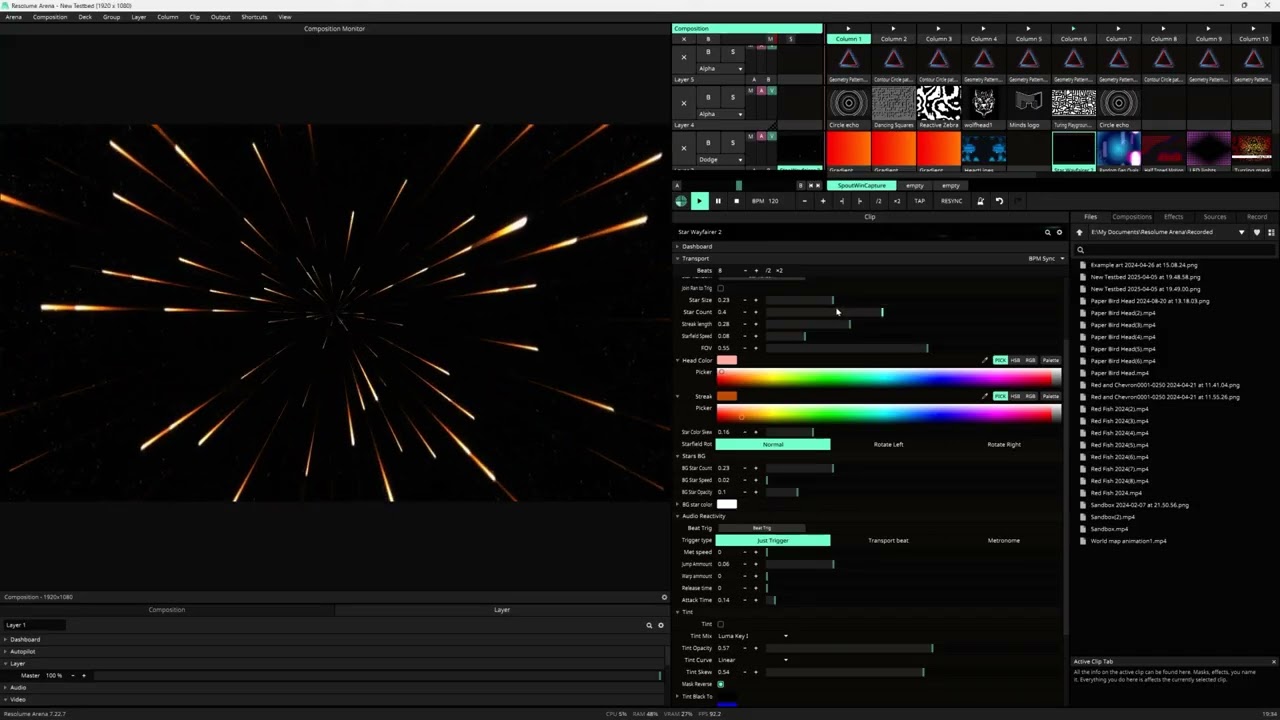The width and height of the screenshot is (1280, 720).
Task: Start playback with the transport play button
Action: pos(699,201)
